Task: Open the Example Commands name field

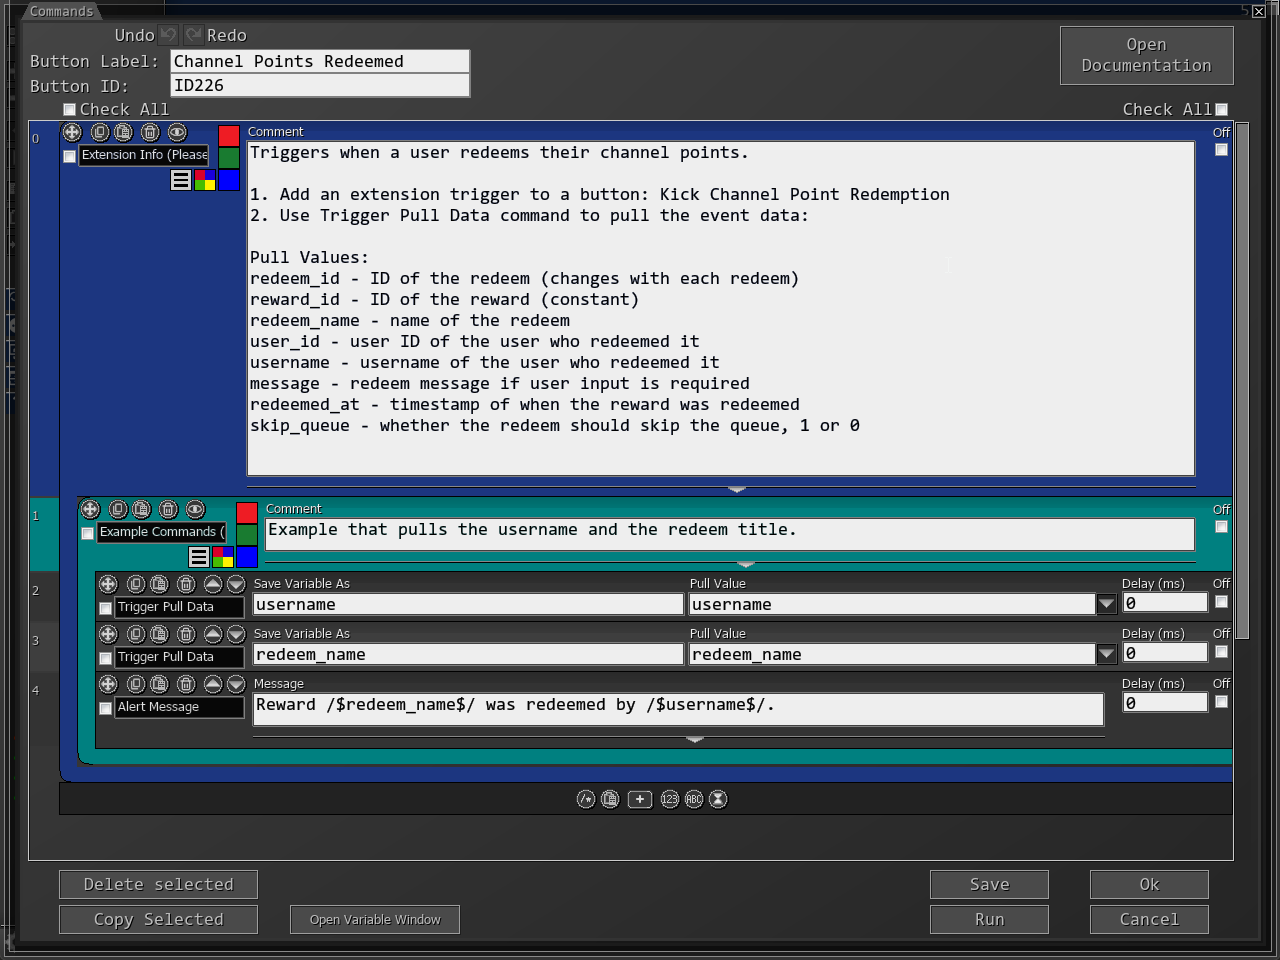Action: [x=162, y=532]
